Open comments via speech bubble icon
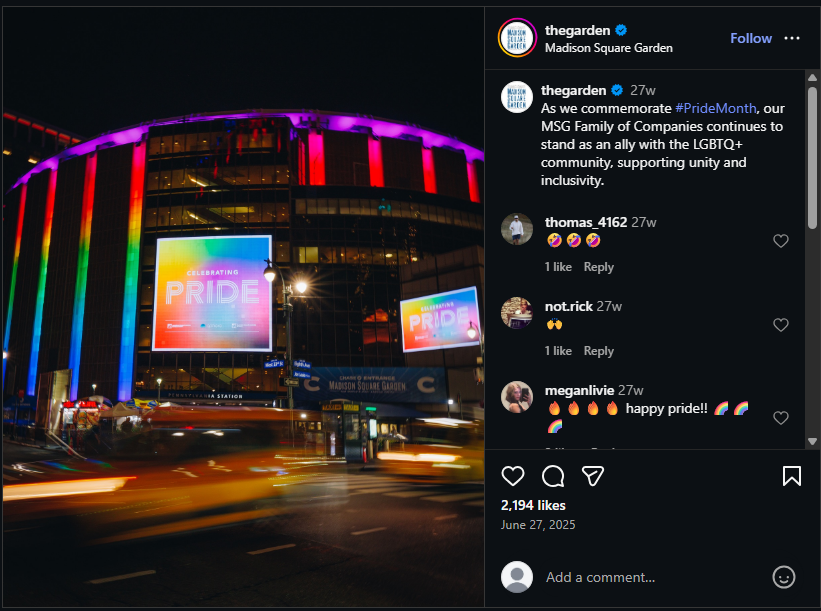 (553, 476)
